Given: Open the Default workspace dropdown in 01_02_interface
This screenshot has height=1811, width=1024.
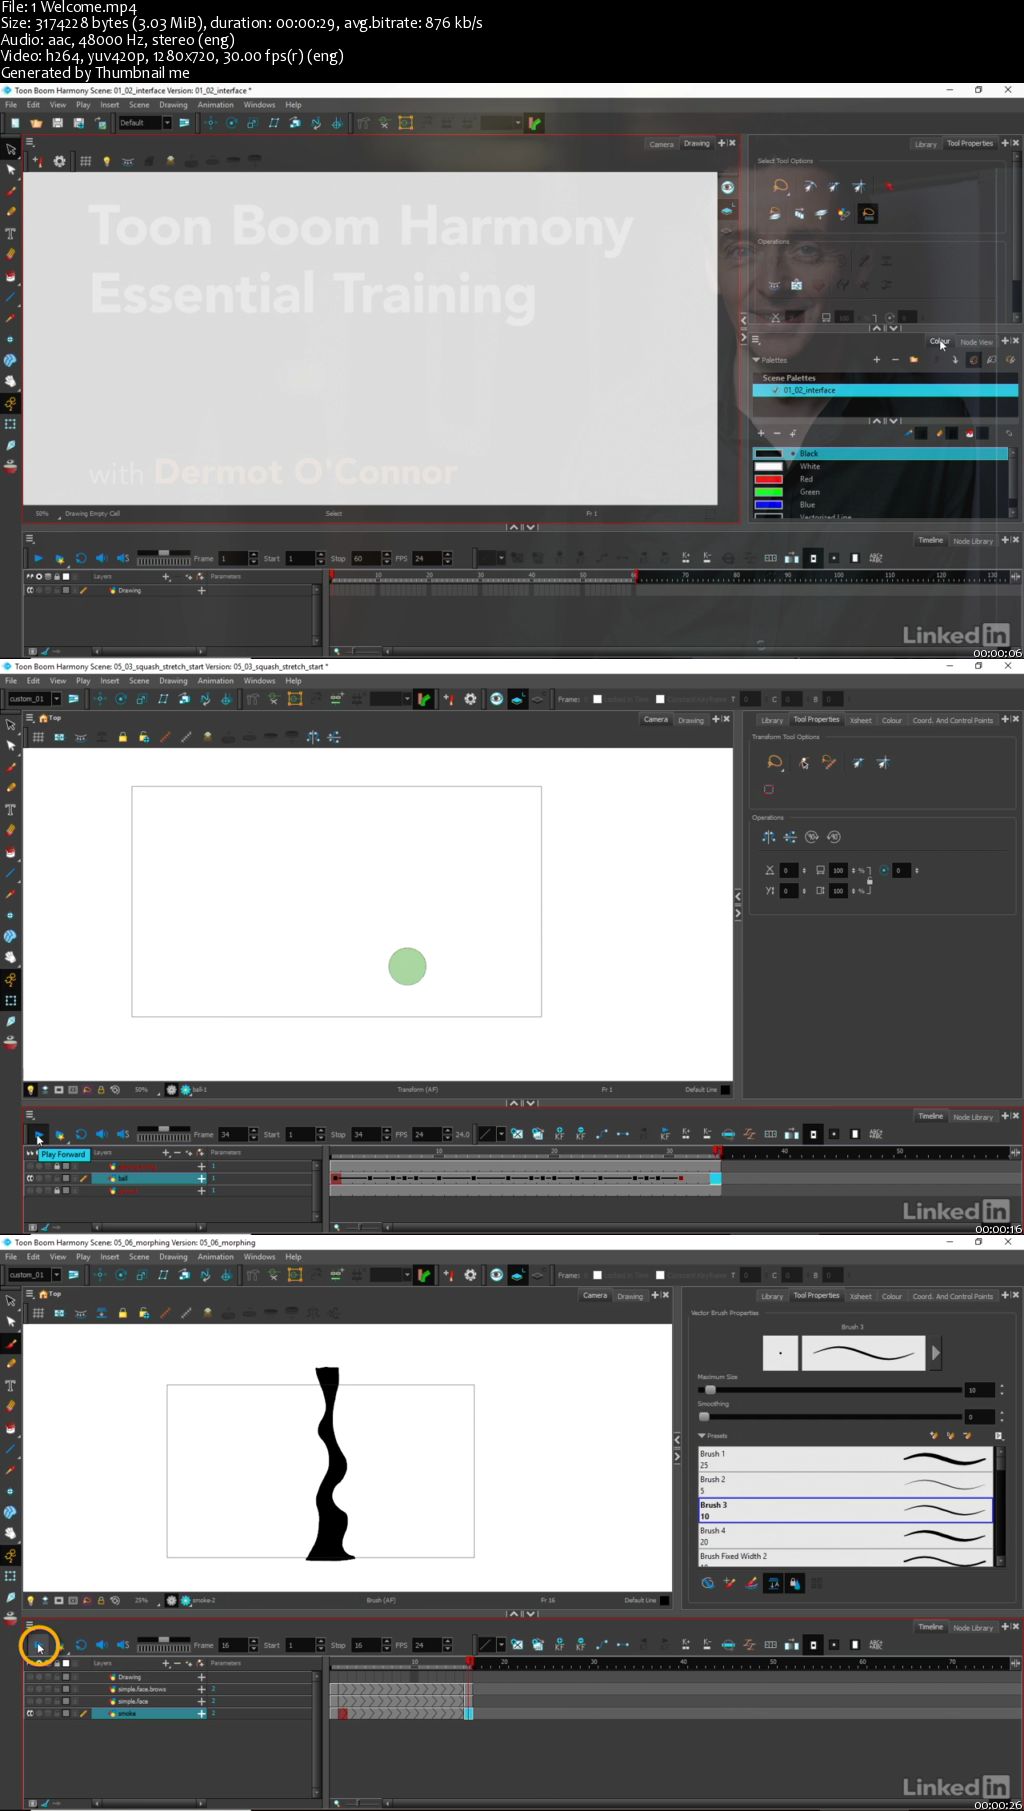Looking at the screenshot, I should pyautogui.click(x=167, y=123).
